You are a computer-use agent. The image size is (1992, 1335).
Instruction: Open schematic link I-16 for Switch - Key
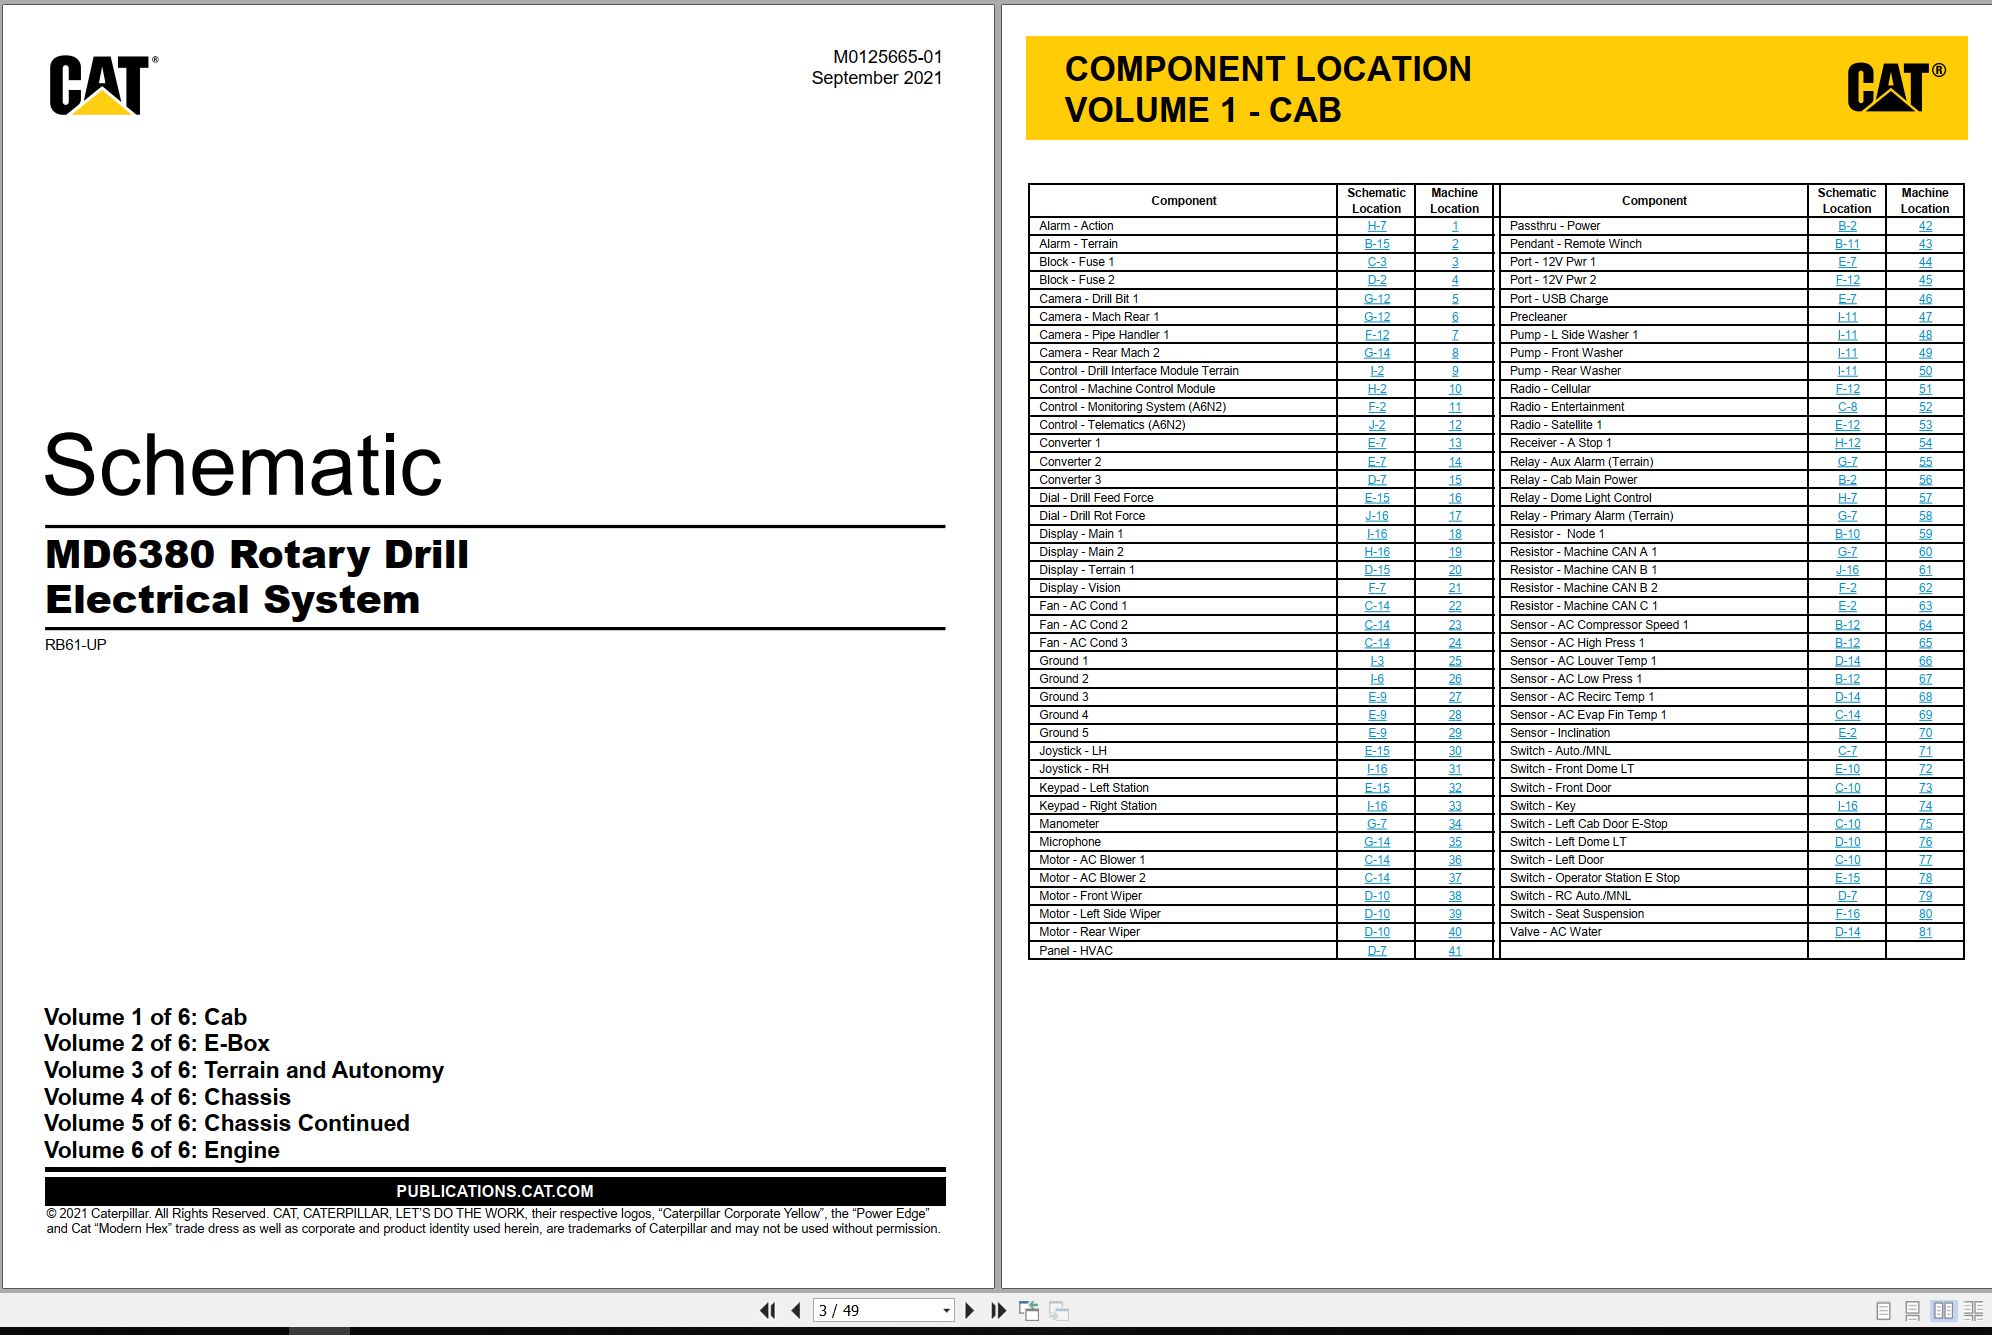(x=1847, y=806)
